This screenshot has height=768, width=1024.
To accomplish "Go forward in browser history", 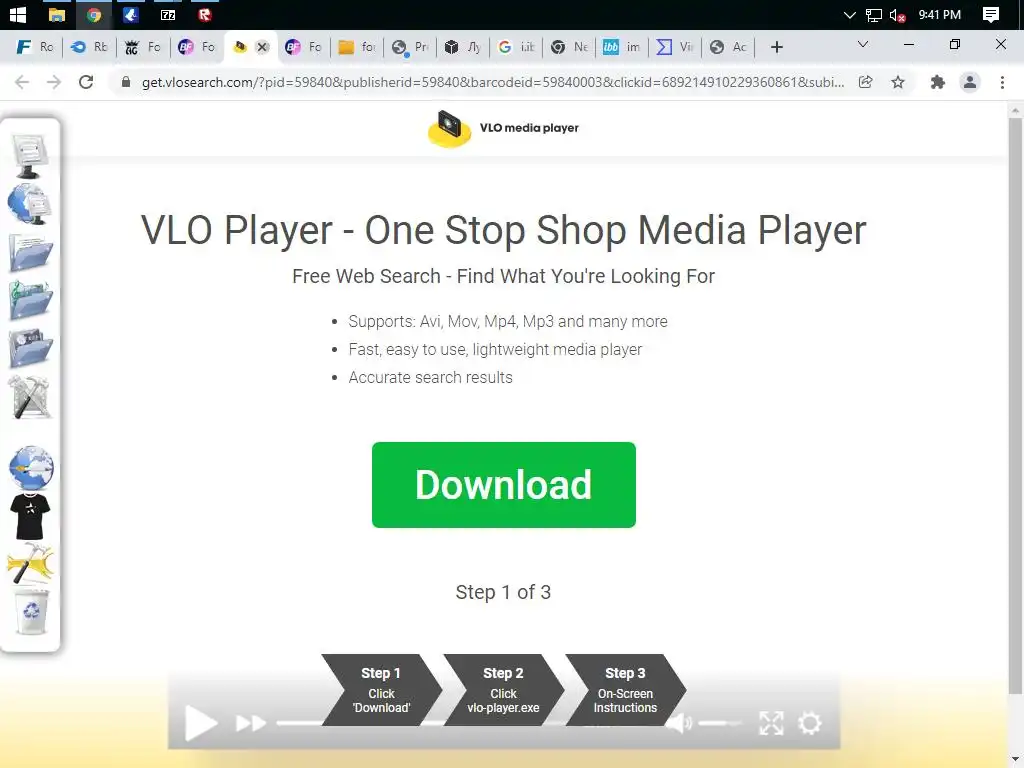I will [x=54, y=82].
